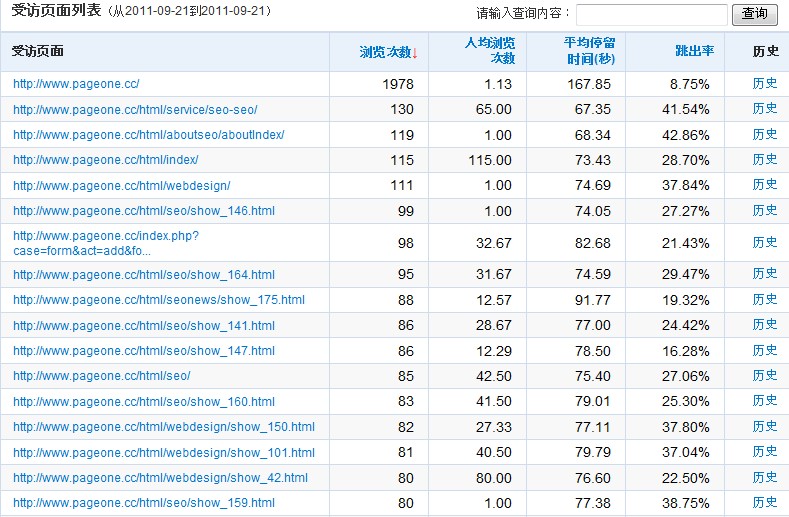View 历史 for show_159.html row

[x=765, y=502]
